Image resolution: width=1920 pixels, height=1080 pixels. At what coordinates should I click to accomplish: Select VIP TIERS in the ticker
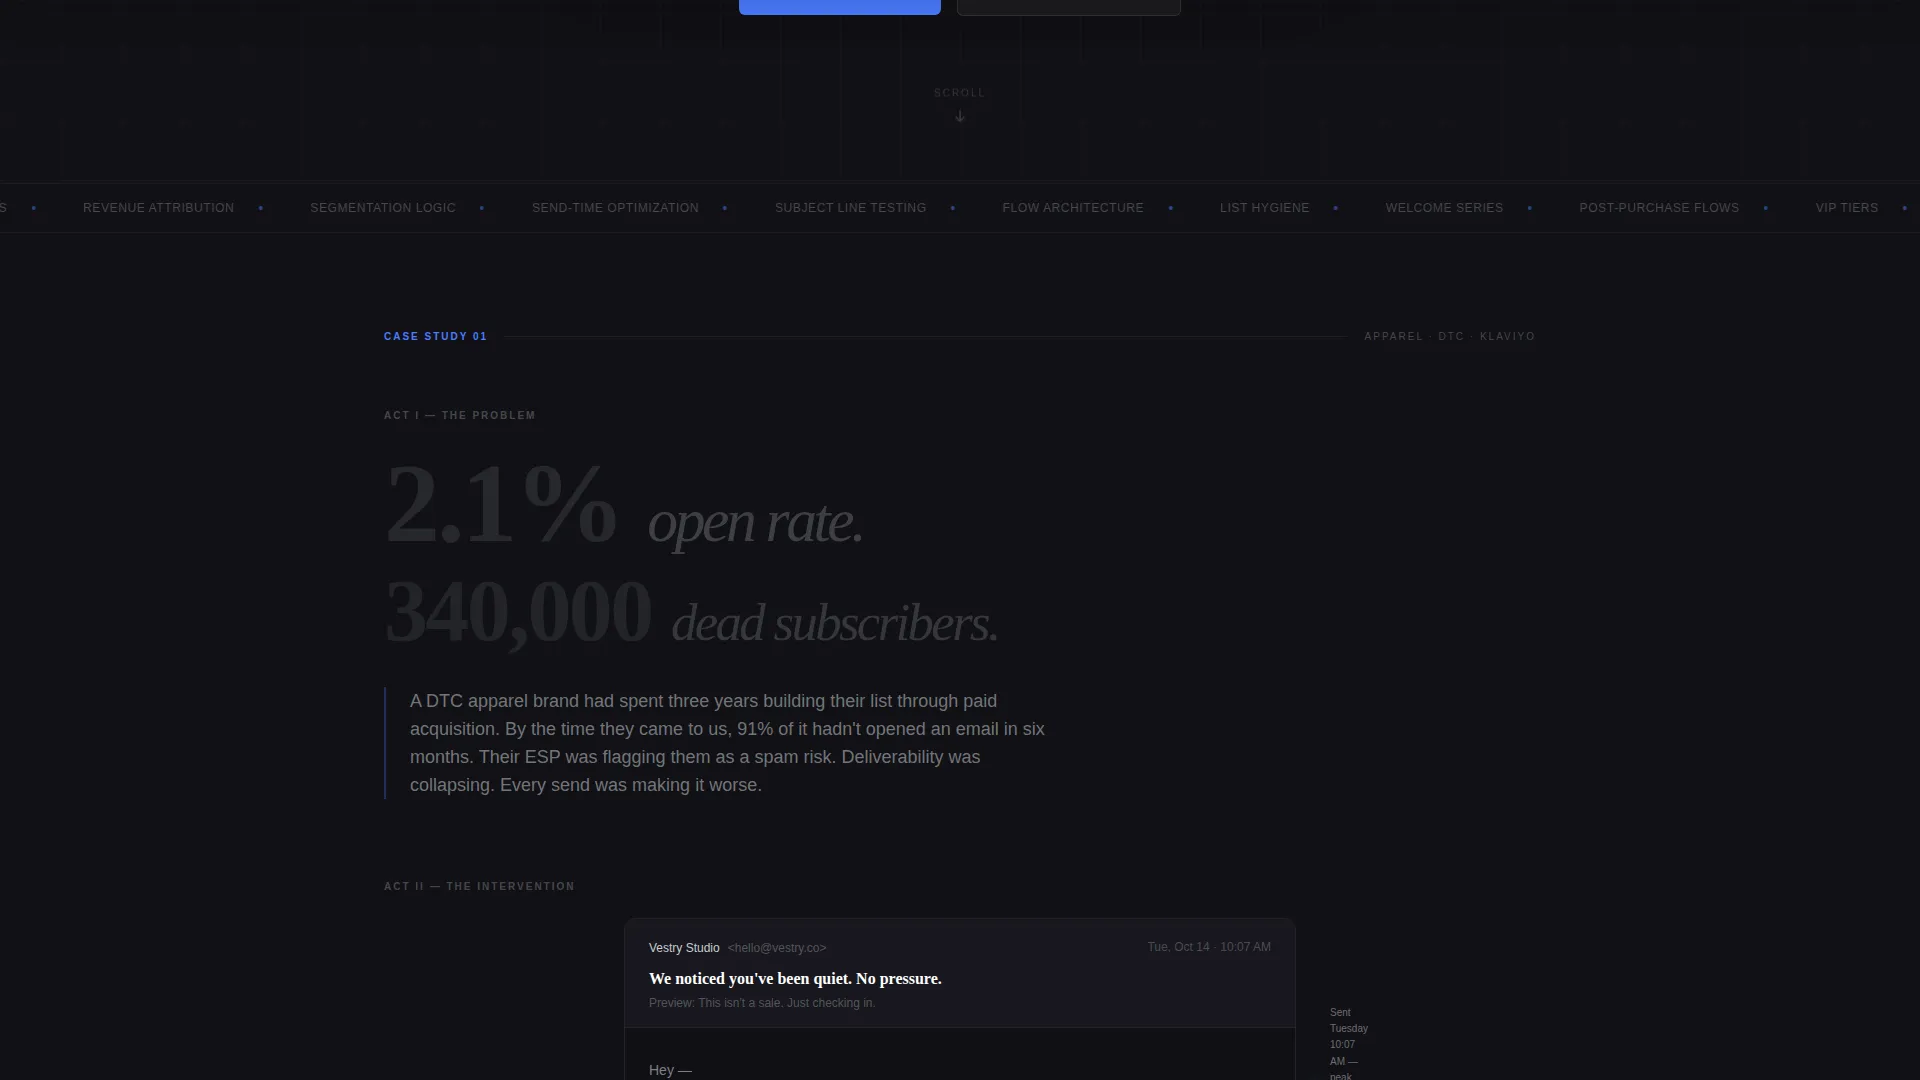coord(1847,208)
